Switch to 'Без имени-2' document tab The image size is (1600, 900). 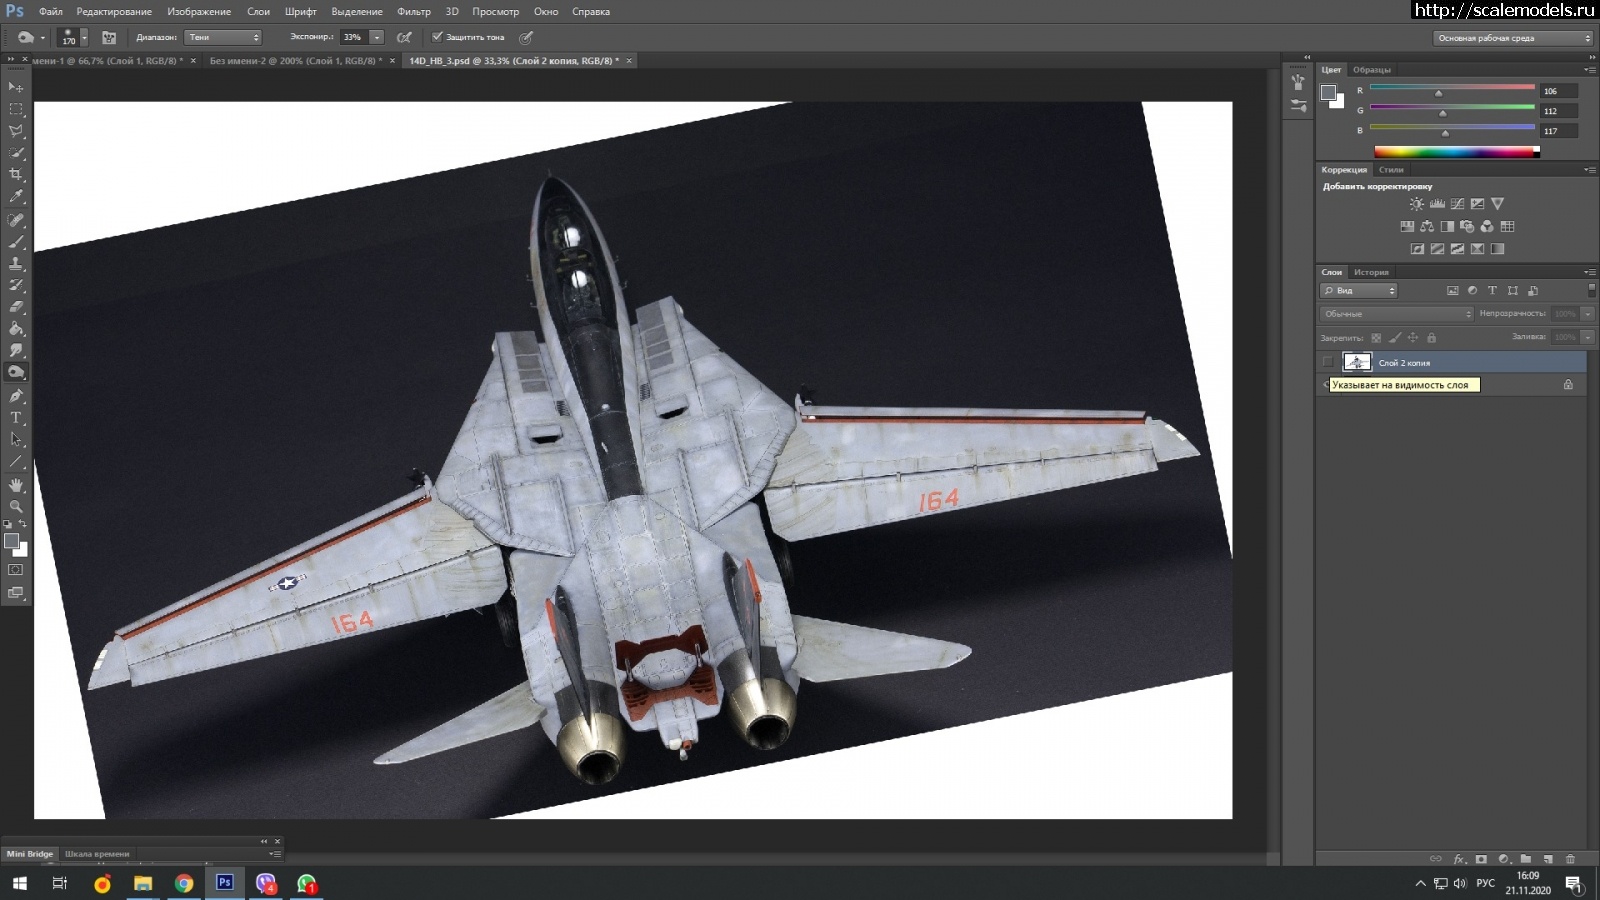(x=296, y=61)
